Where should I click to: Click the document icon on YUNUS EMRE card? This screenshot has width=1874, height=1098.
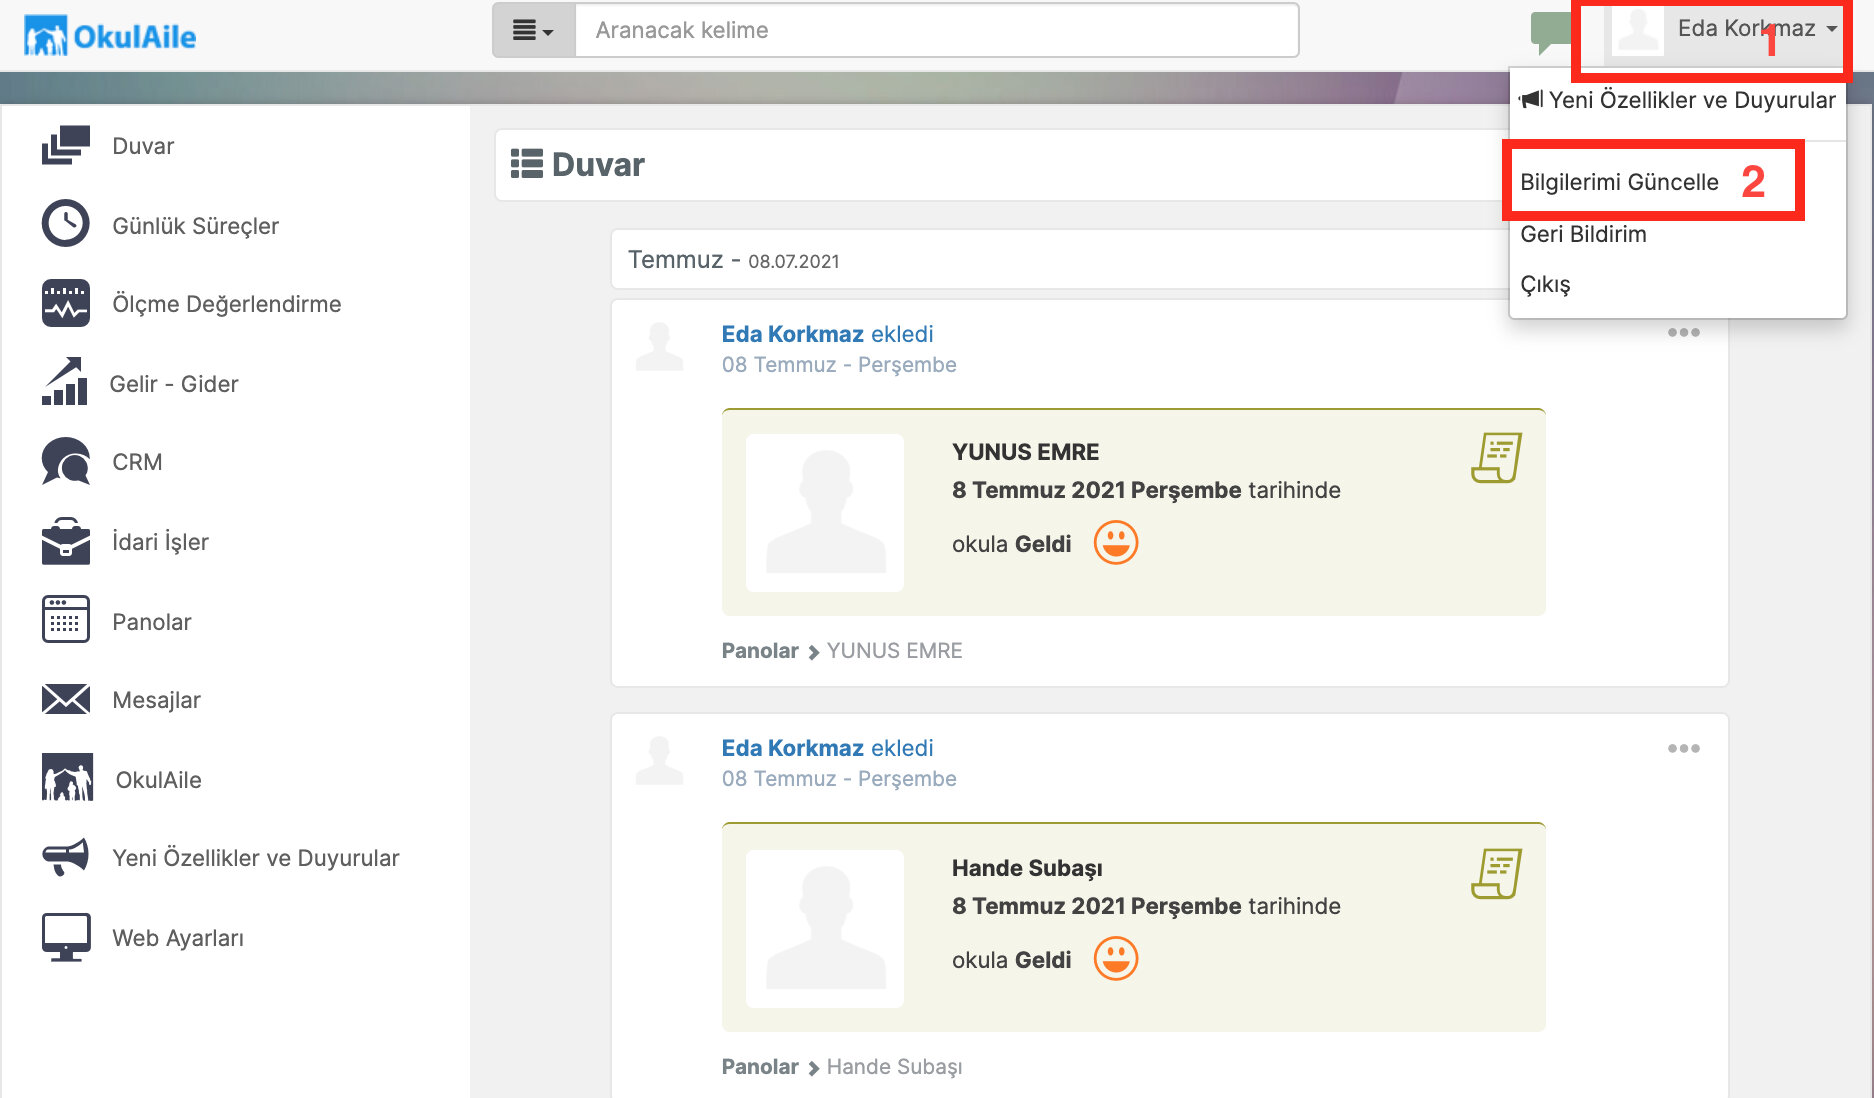pos(1496,458)
